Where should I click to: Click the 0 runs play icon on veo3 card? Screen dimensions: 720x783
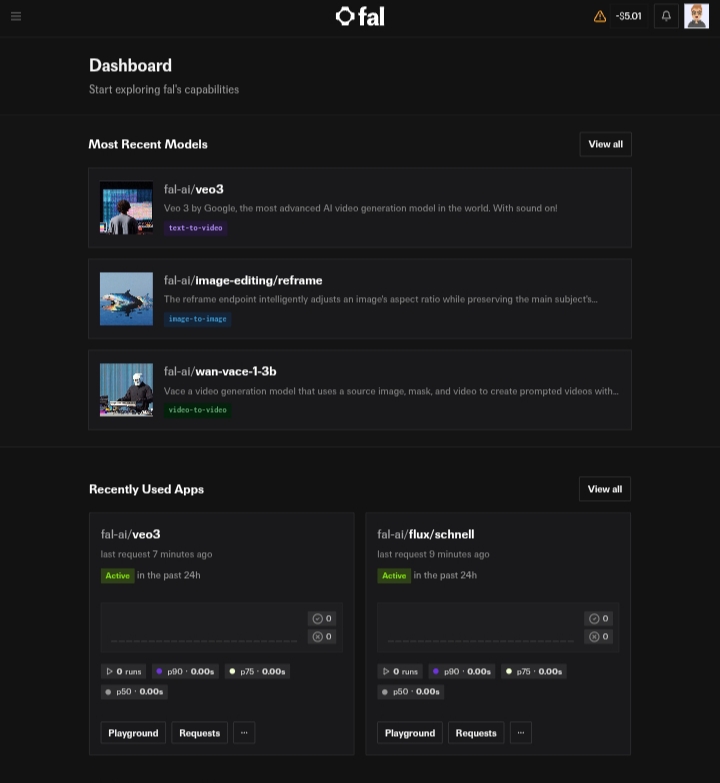click(109, 672)
